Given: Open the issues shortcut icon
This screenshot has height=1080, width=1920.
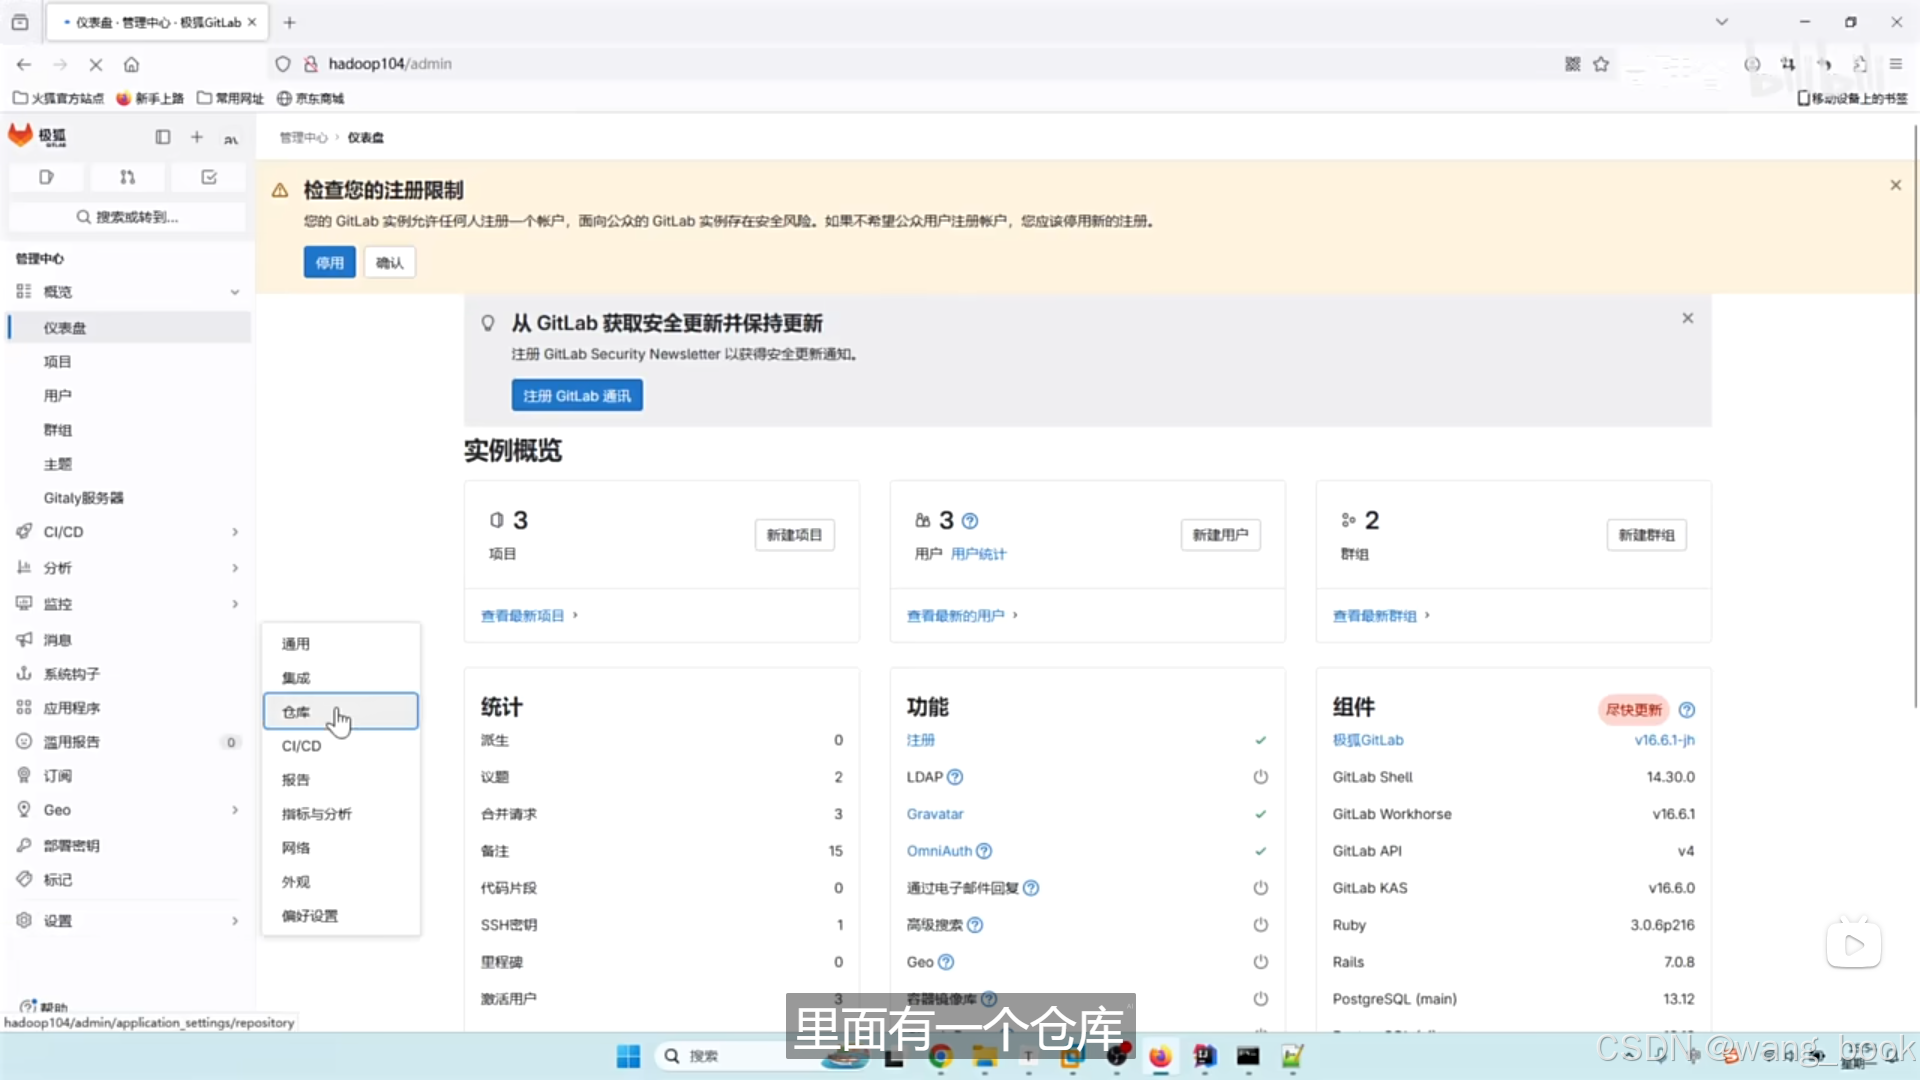Looking at the screenshot, I should point(46,177).
